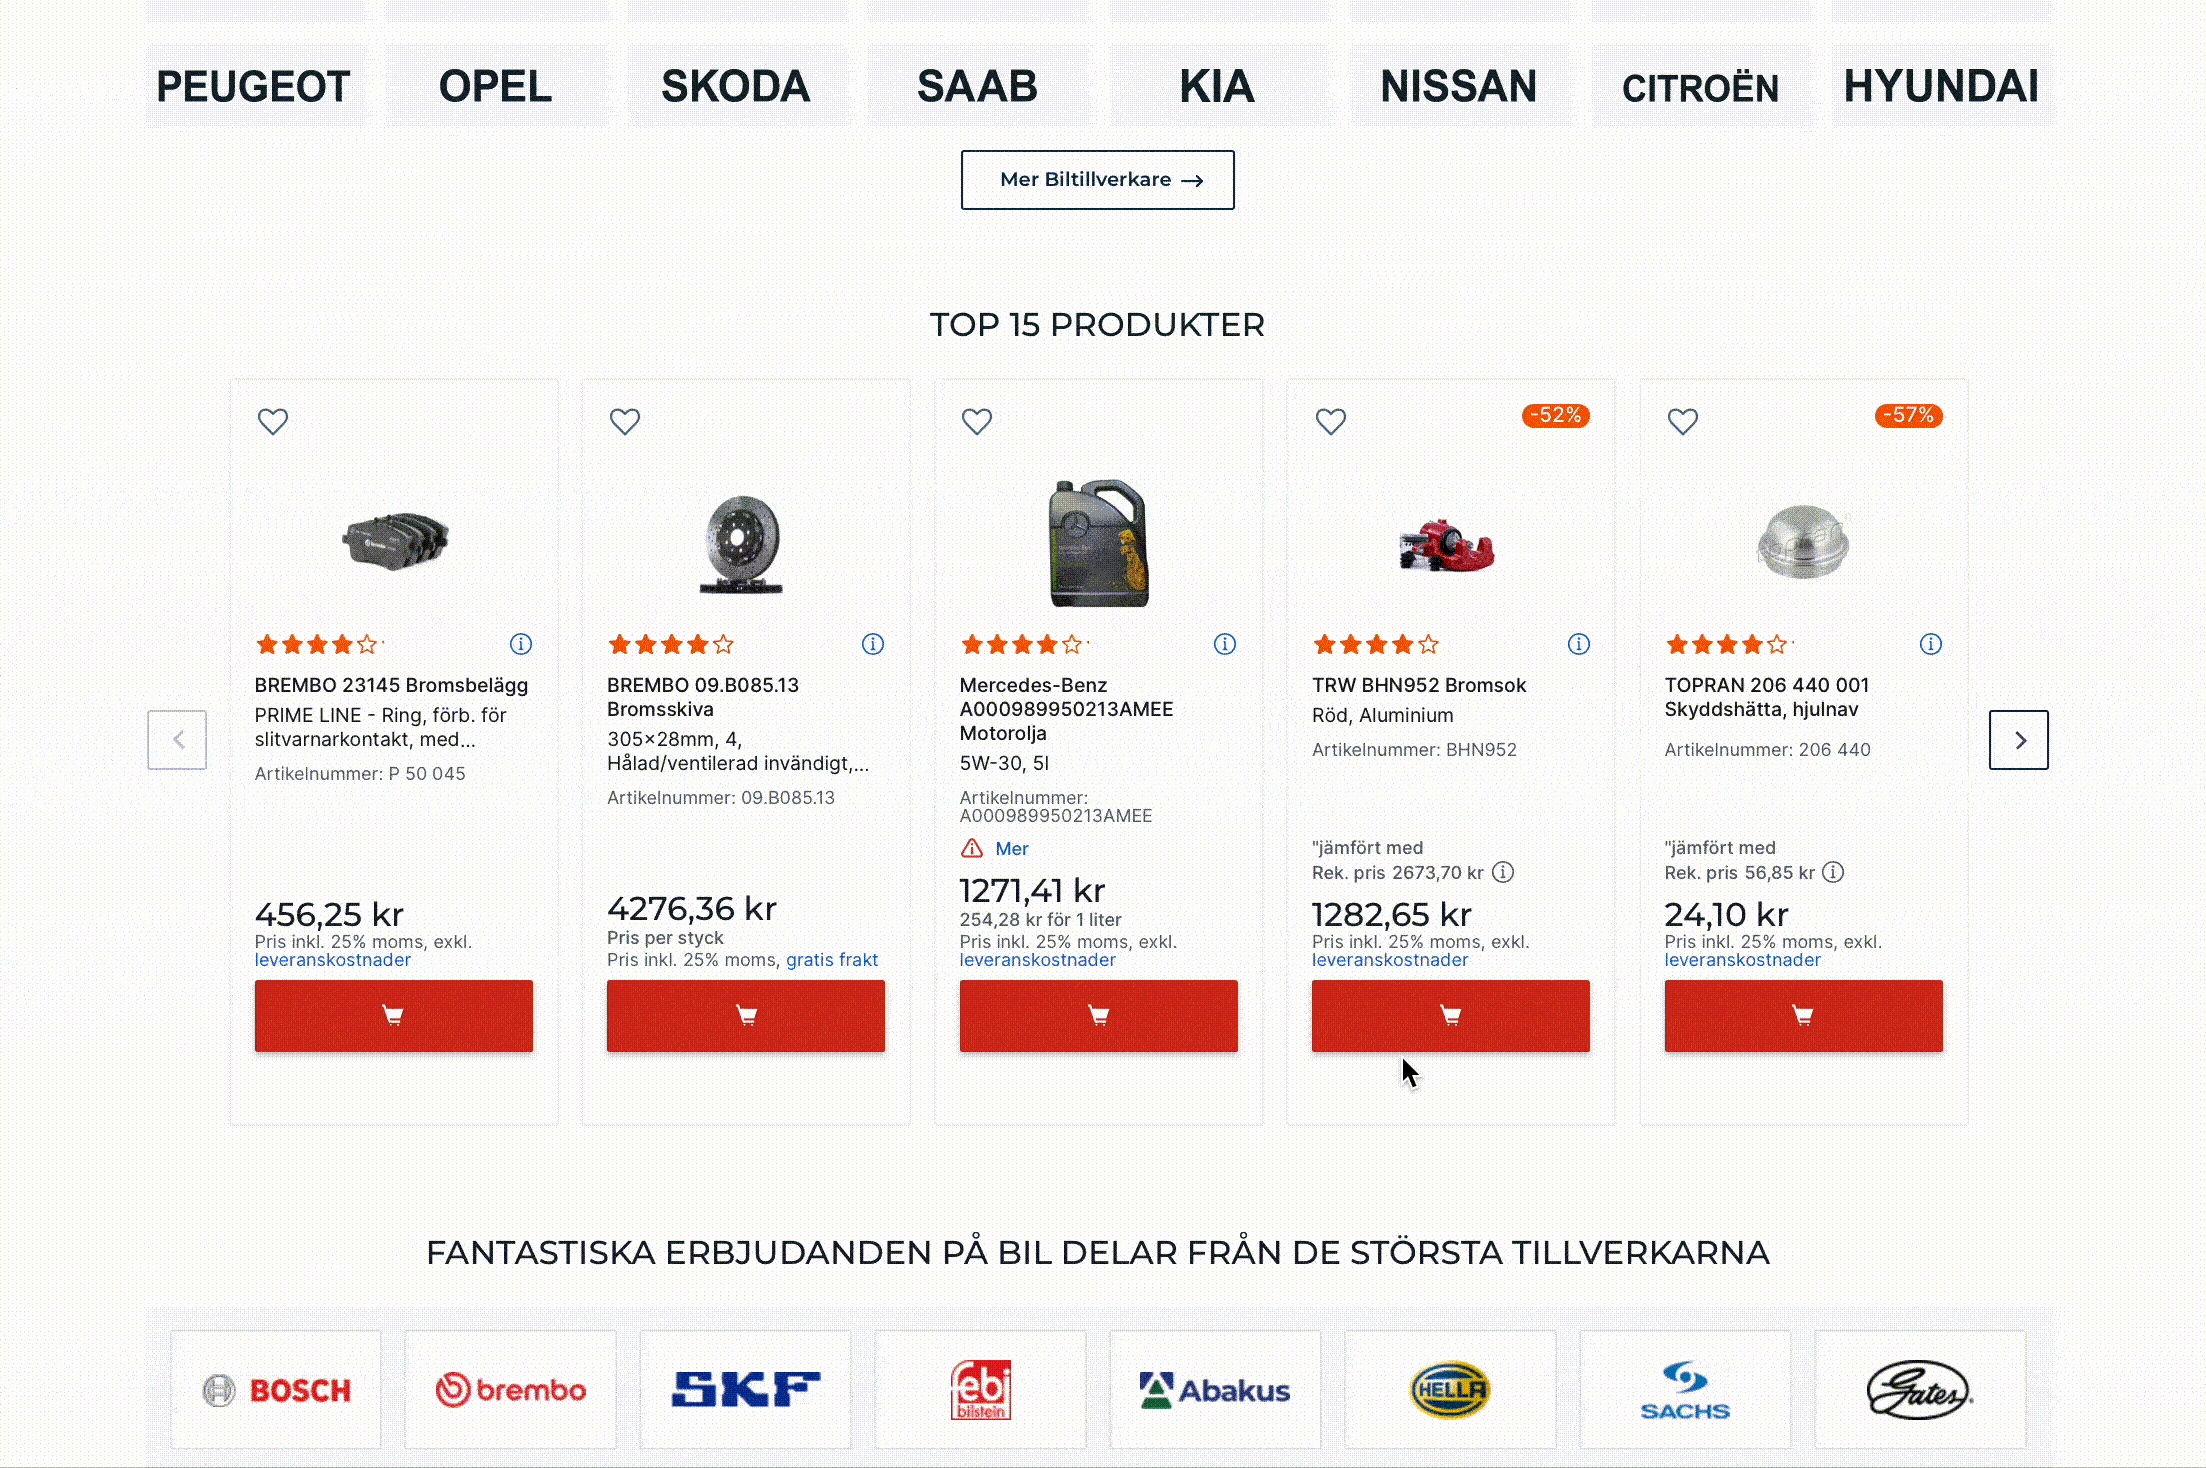Open the Brembo manufacturer logo
2206x1468 pixels.
coord(510,1389)
